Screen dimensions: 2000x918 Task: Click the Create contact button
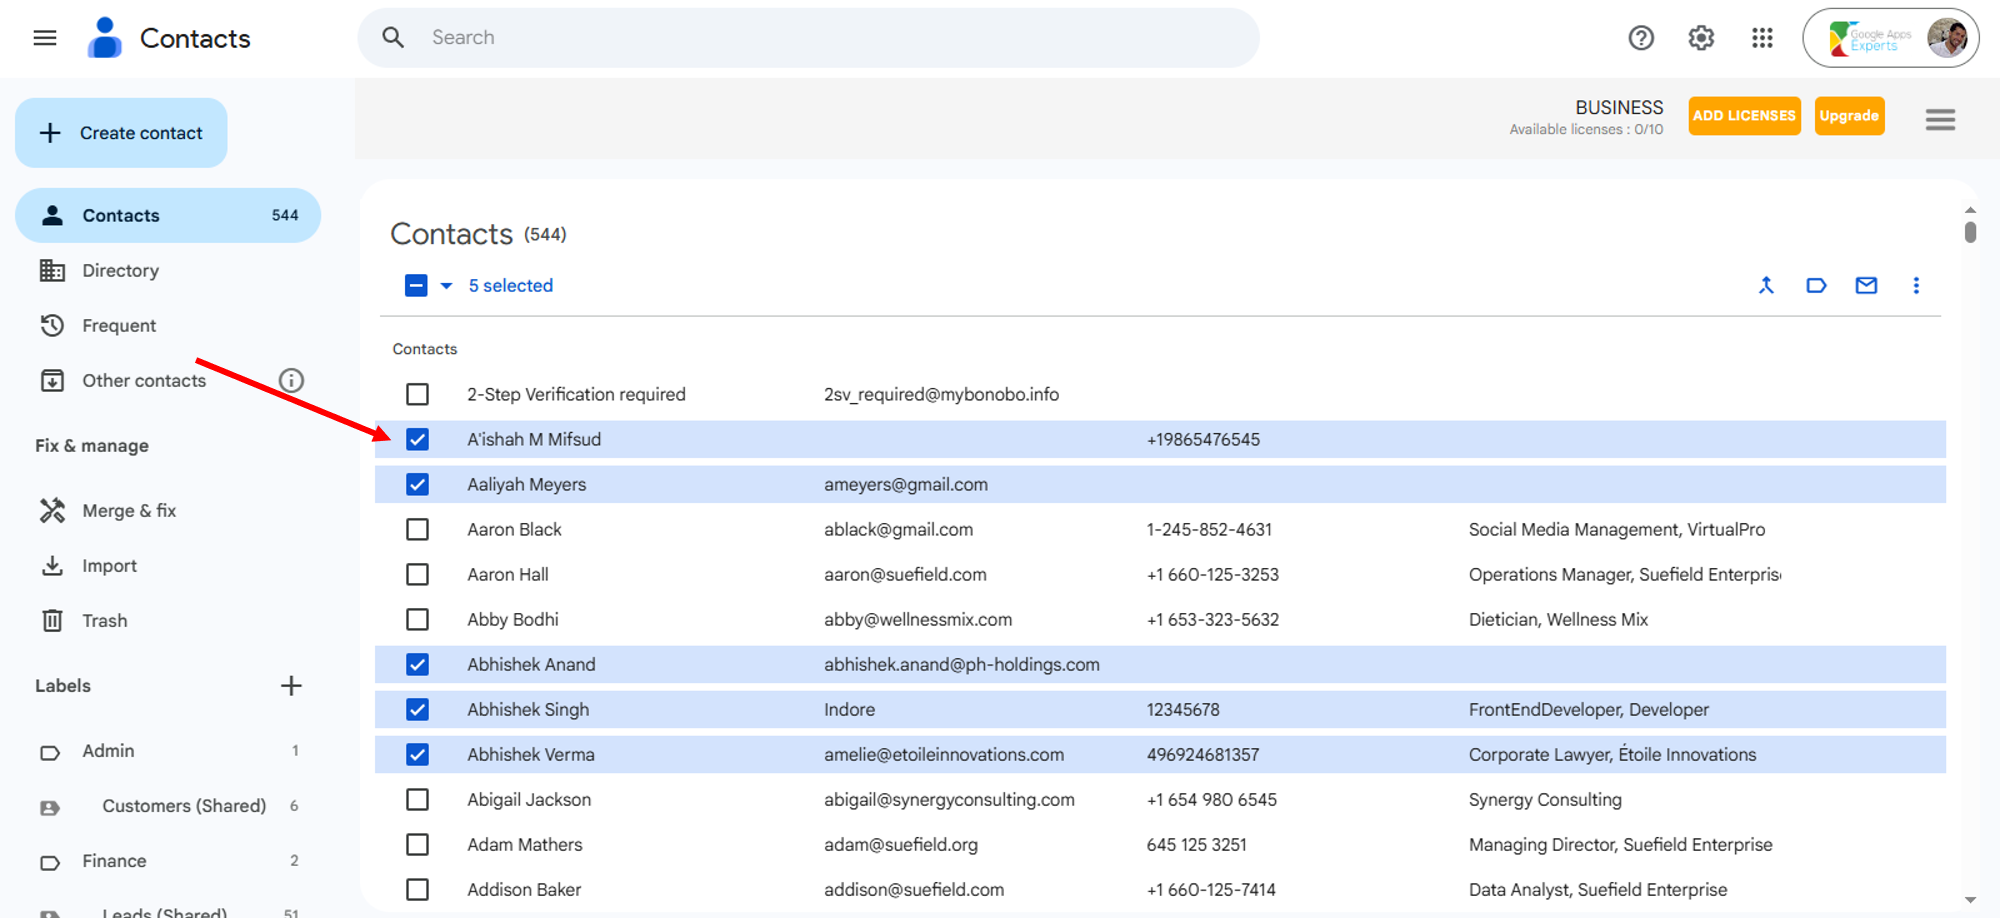121,133
